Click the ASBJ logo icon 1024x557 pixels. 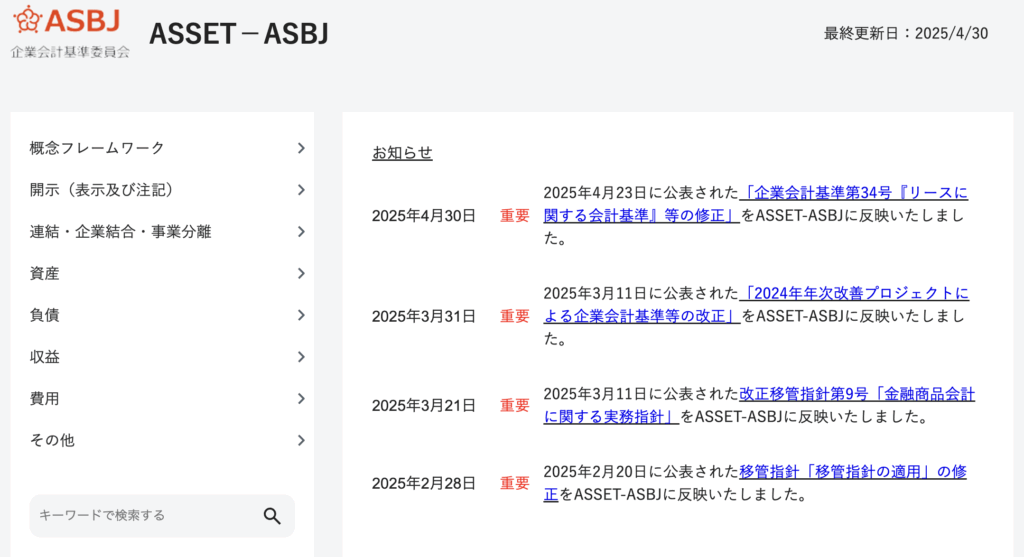[x=27, y=20]
